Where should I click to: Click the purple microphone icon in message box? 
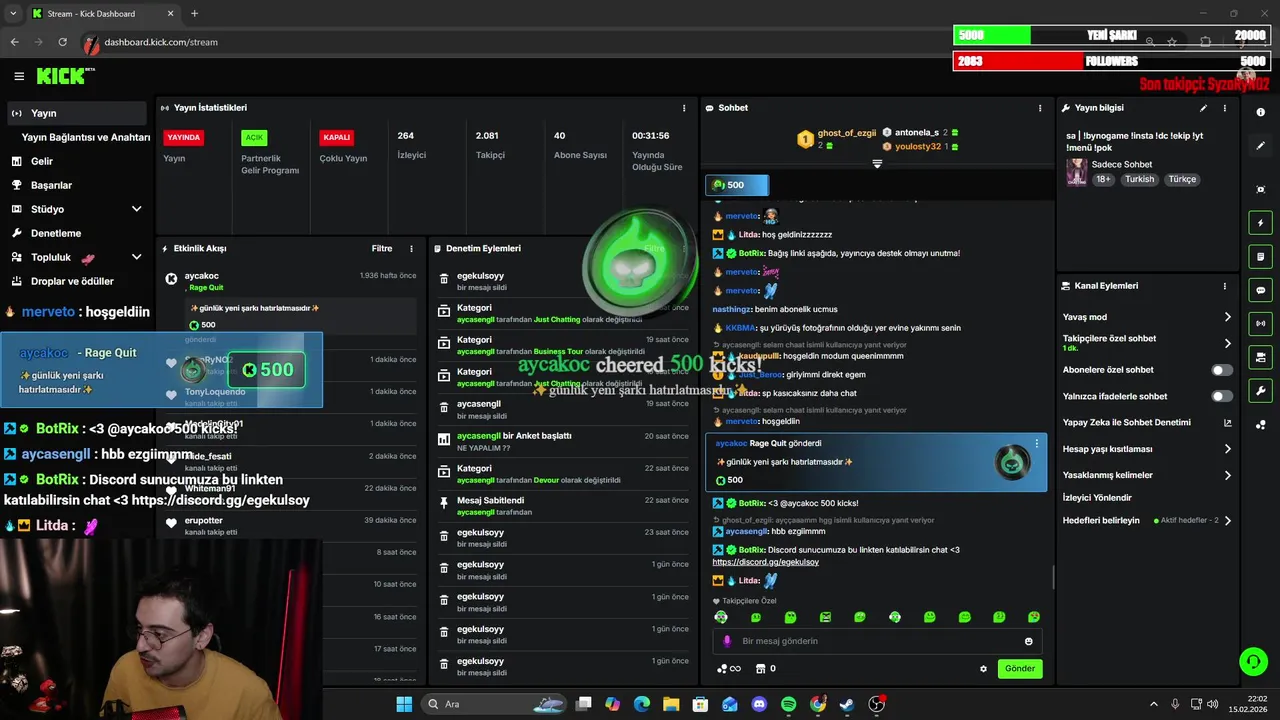[727, 641]
